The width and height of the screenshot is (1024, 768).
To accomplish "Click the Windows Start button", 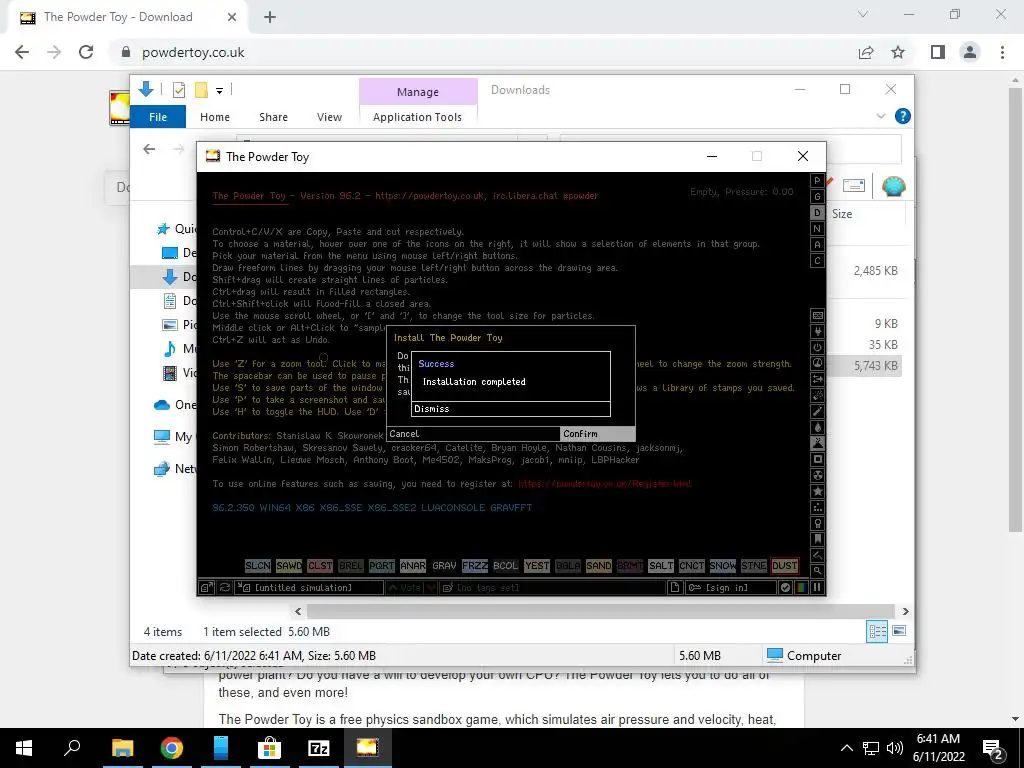I will click(24, 748).
